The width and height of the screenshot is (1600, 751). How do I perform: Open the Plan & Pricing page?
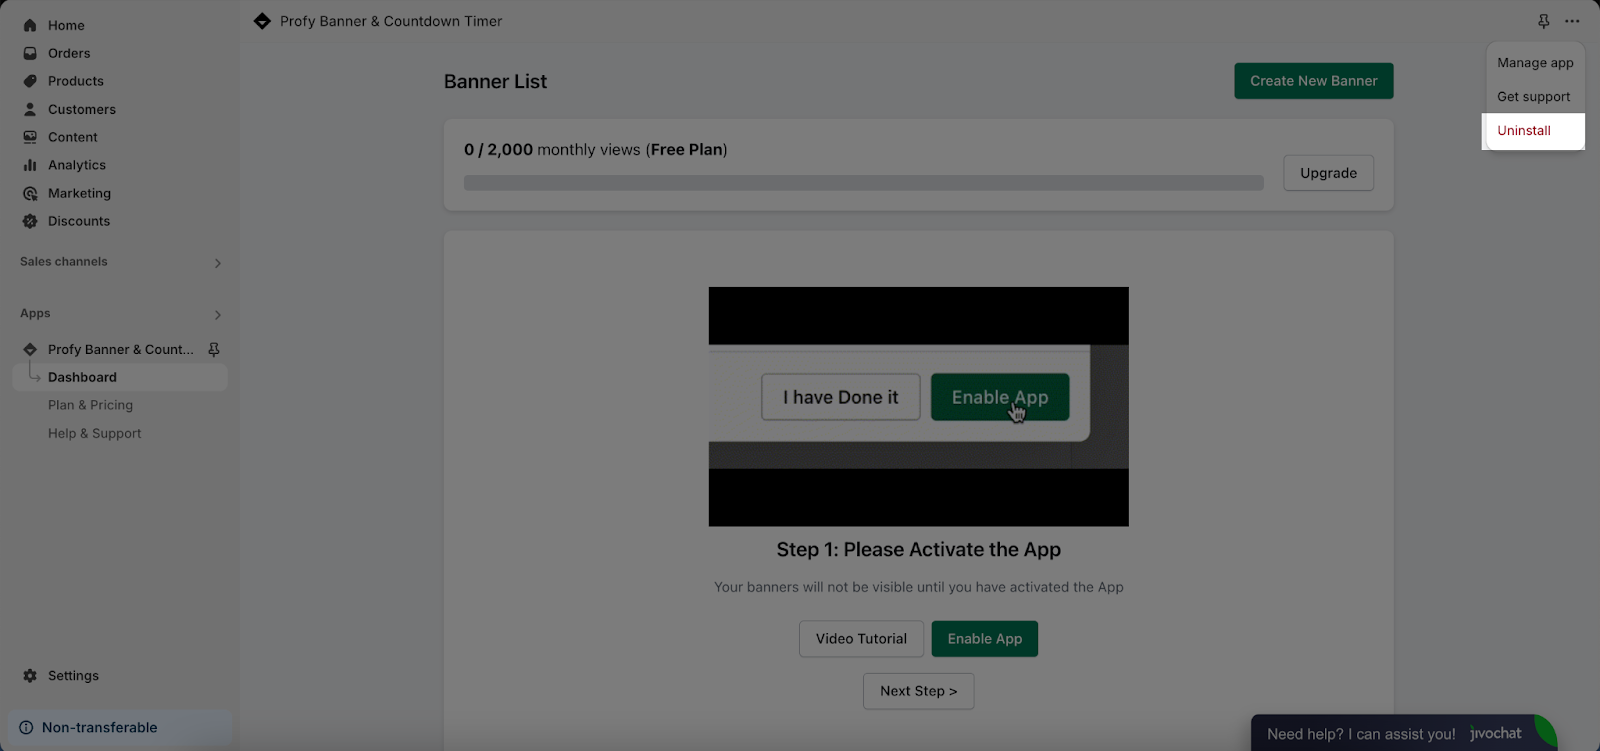[x=90, y=405]
